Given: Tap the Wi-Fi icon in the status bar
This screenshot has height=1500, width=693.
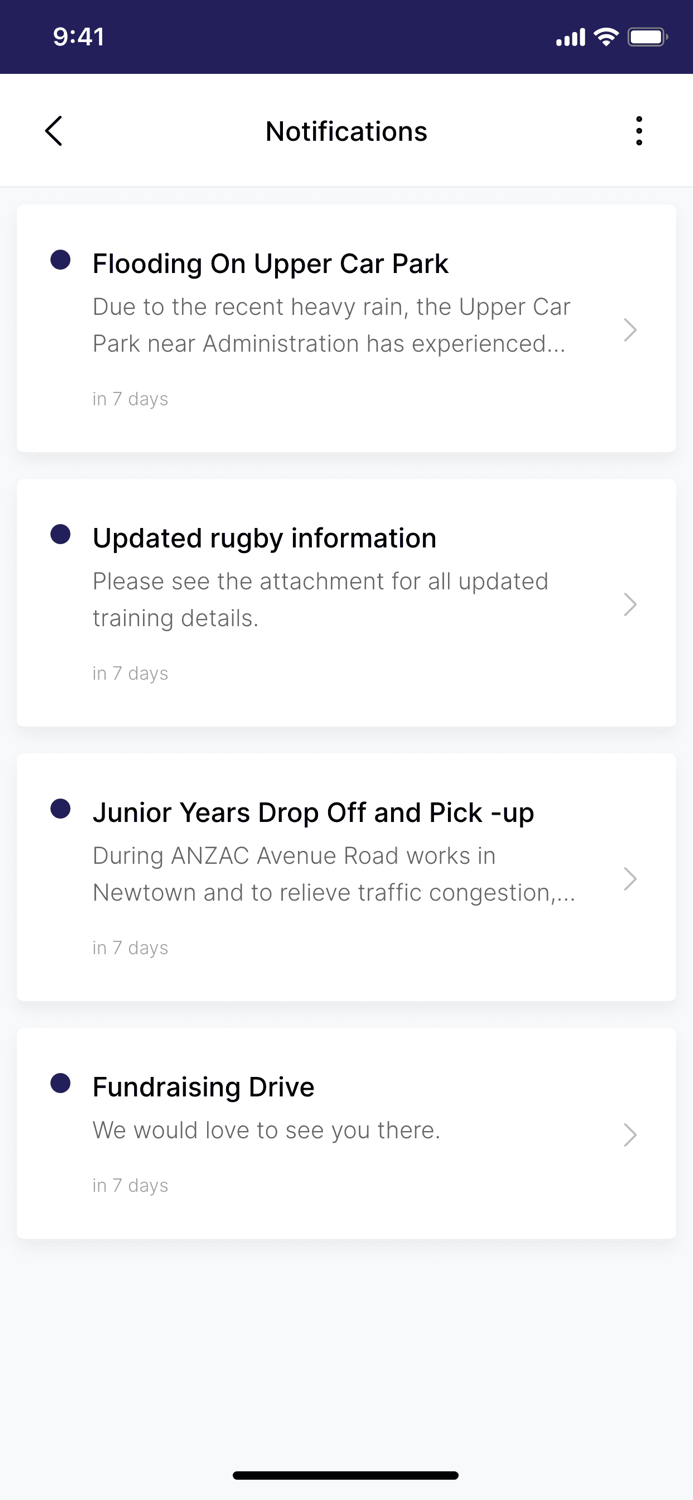Looking at the screenshot, I should coord(604,36).
